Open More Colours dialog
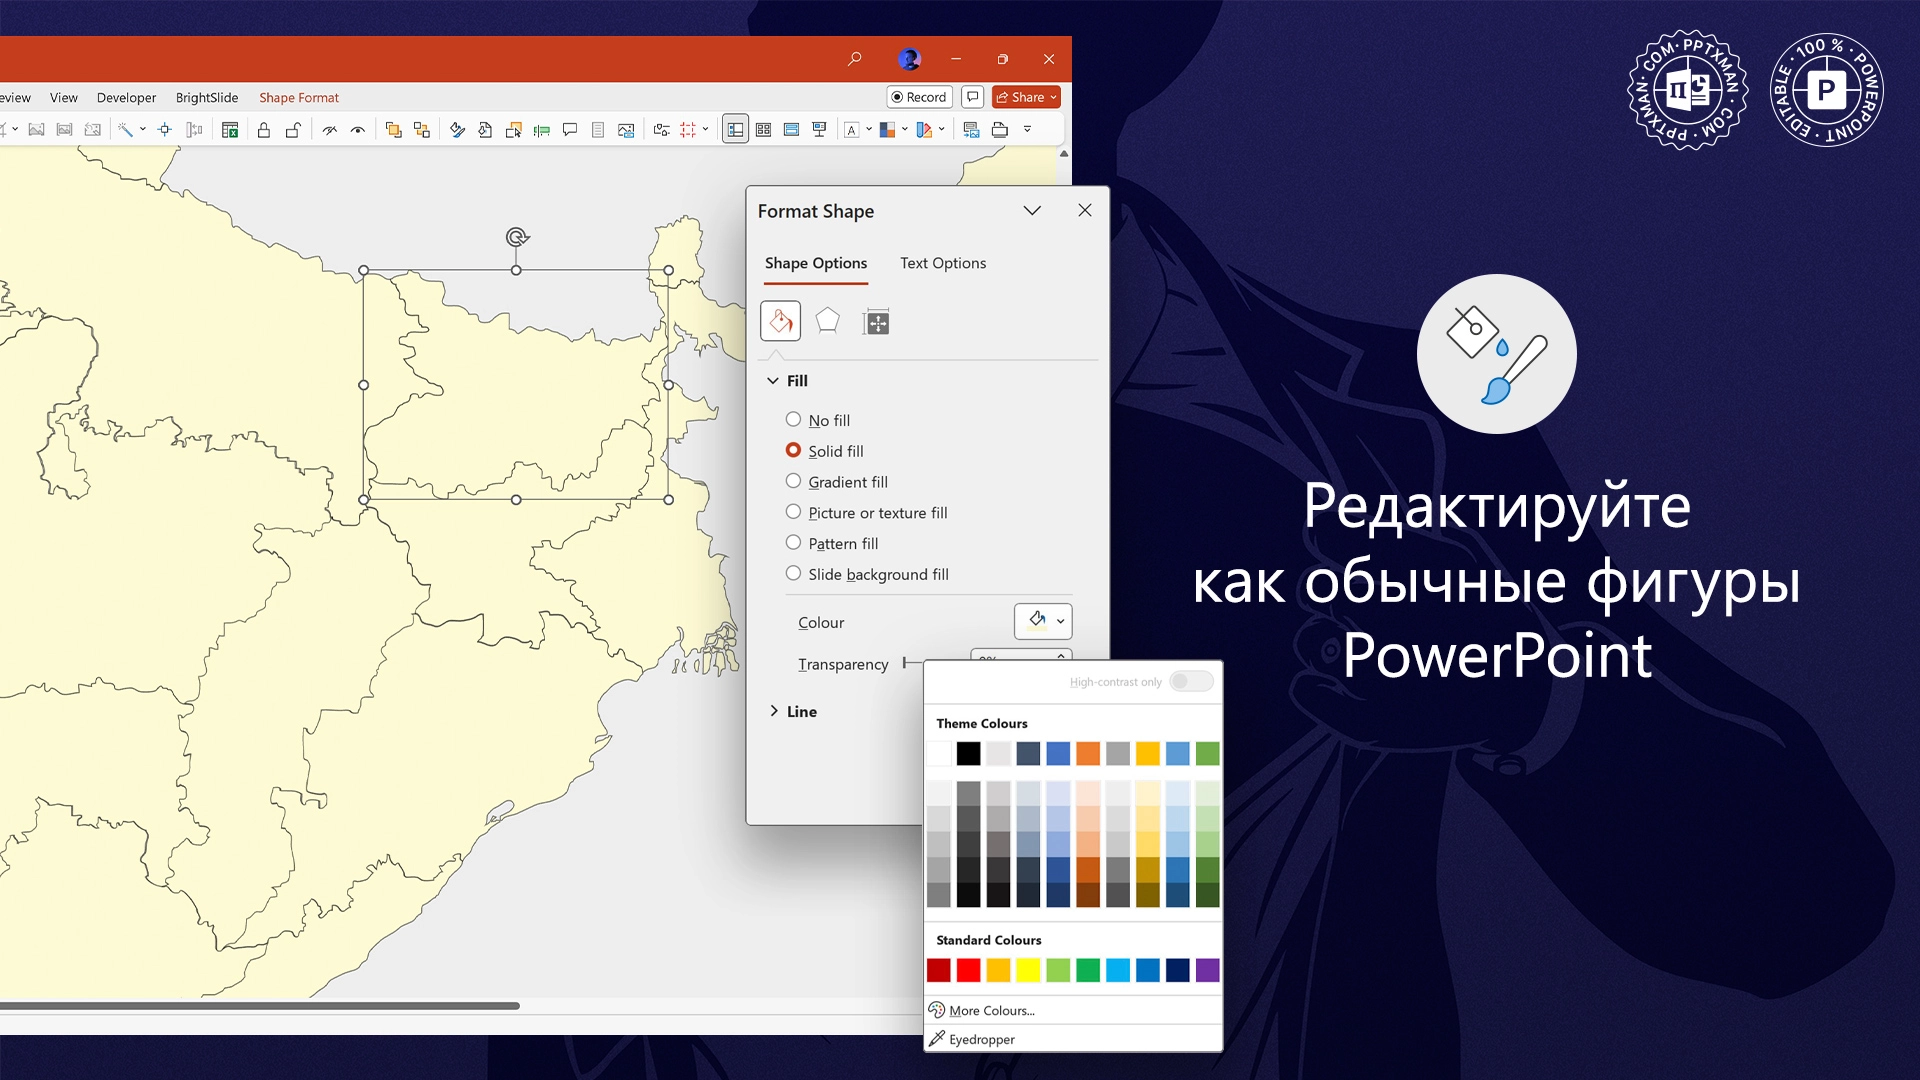The width and height of the screenshot is (1920, 1080). 990,1011
